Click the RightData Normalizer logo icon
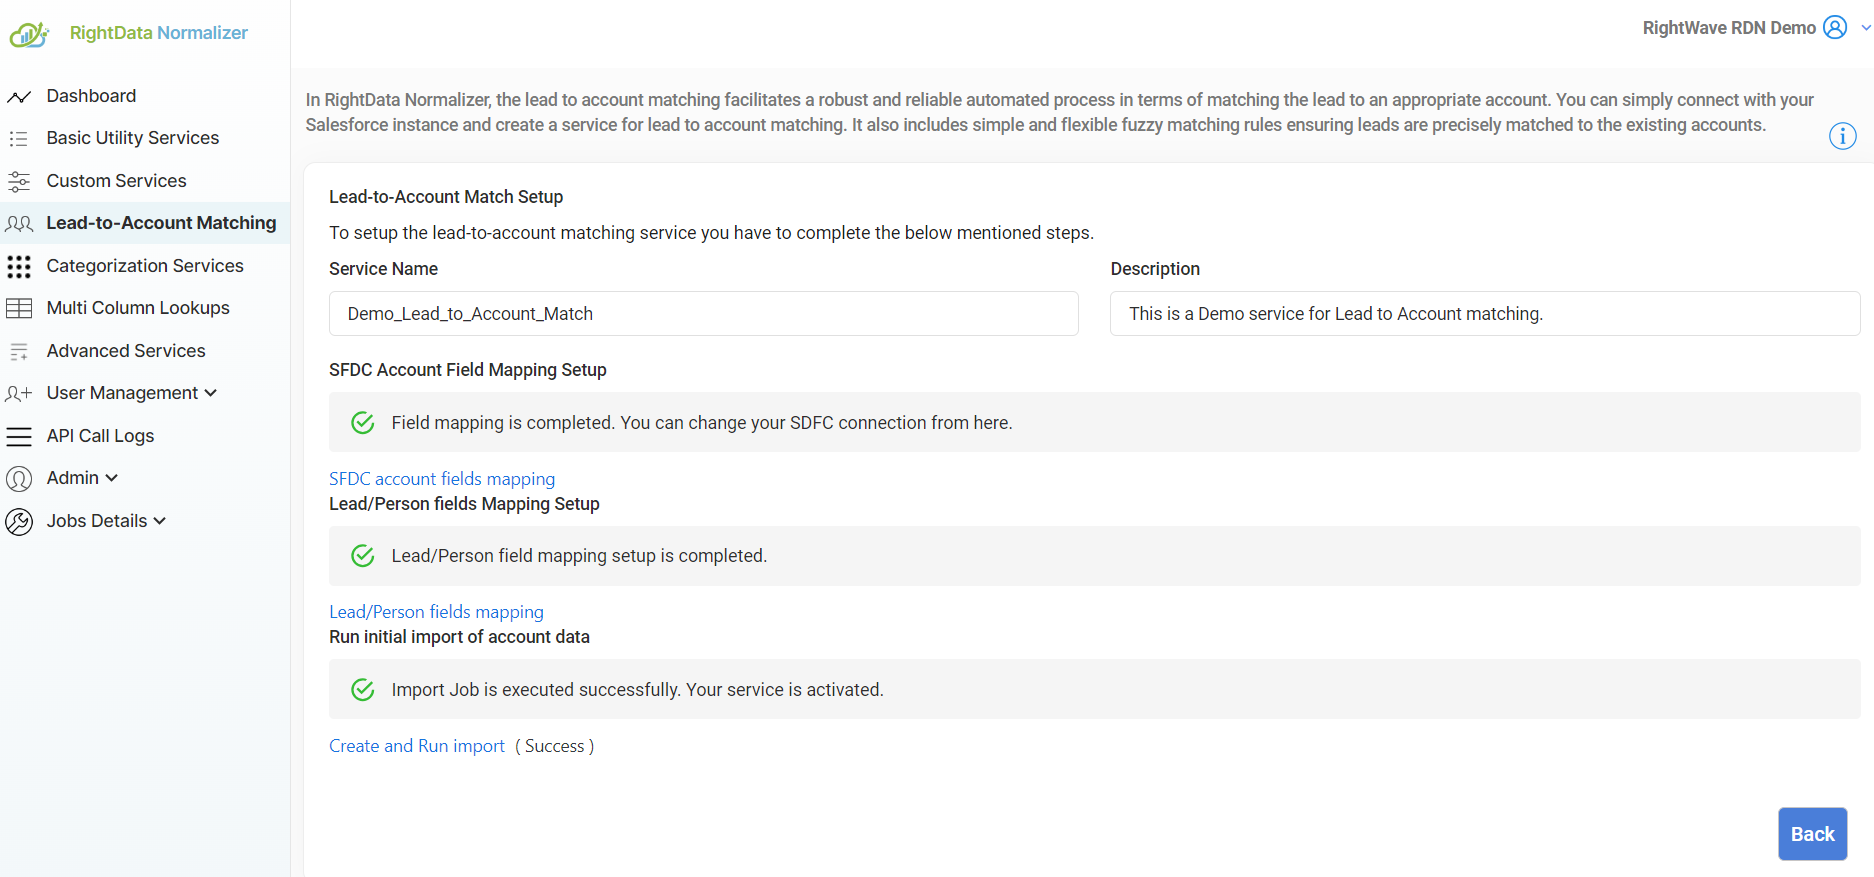The image size is (1874, 877). click(x=29, y=34)
